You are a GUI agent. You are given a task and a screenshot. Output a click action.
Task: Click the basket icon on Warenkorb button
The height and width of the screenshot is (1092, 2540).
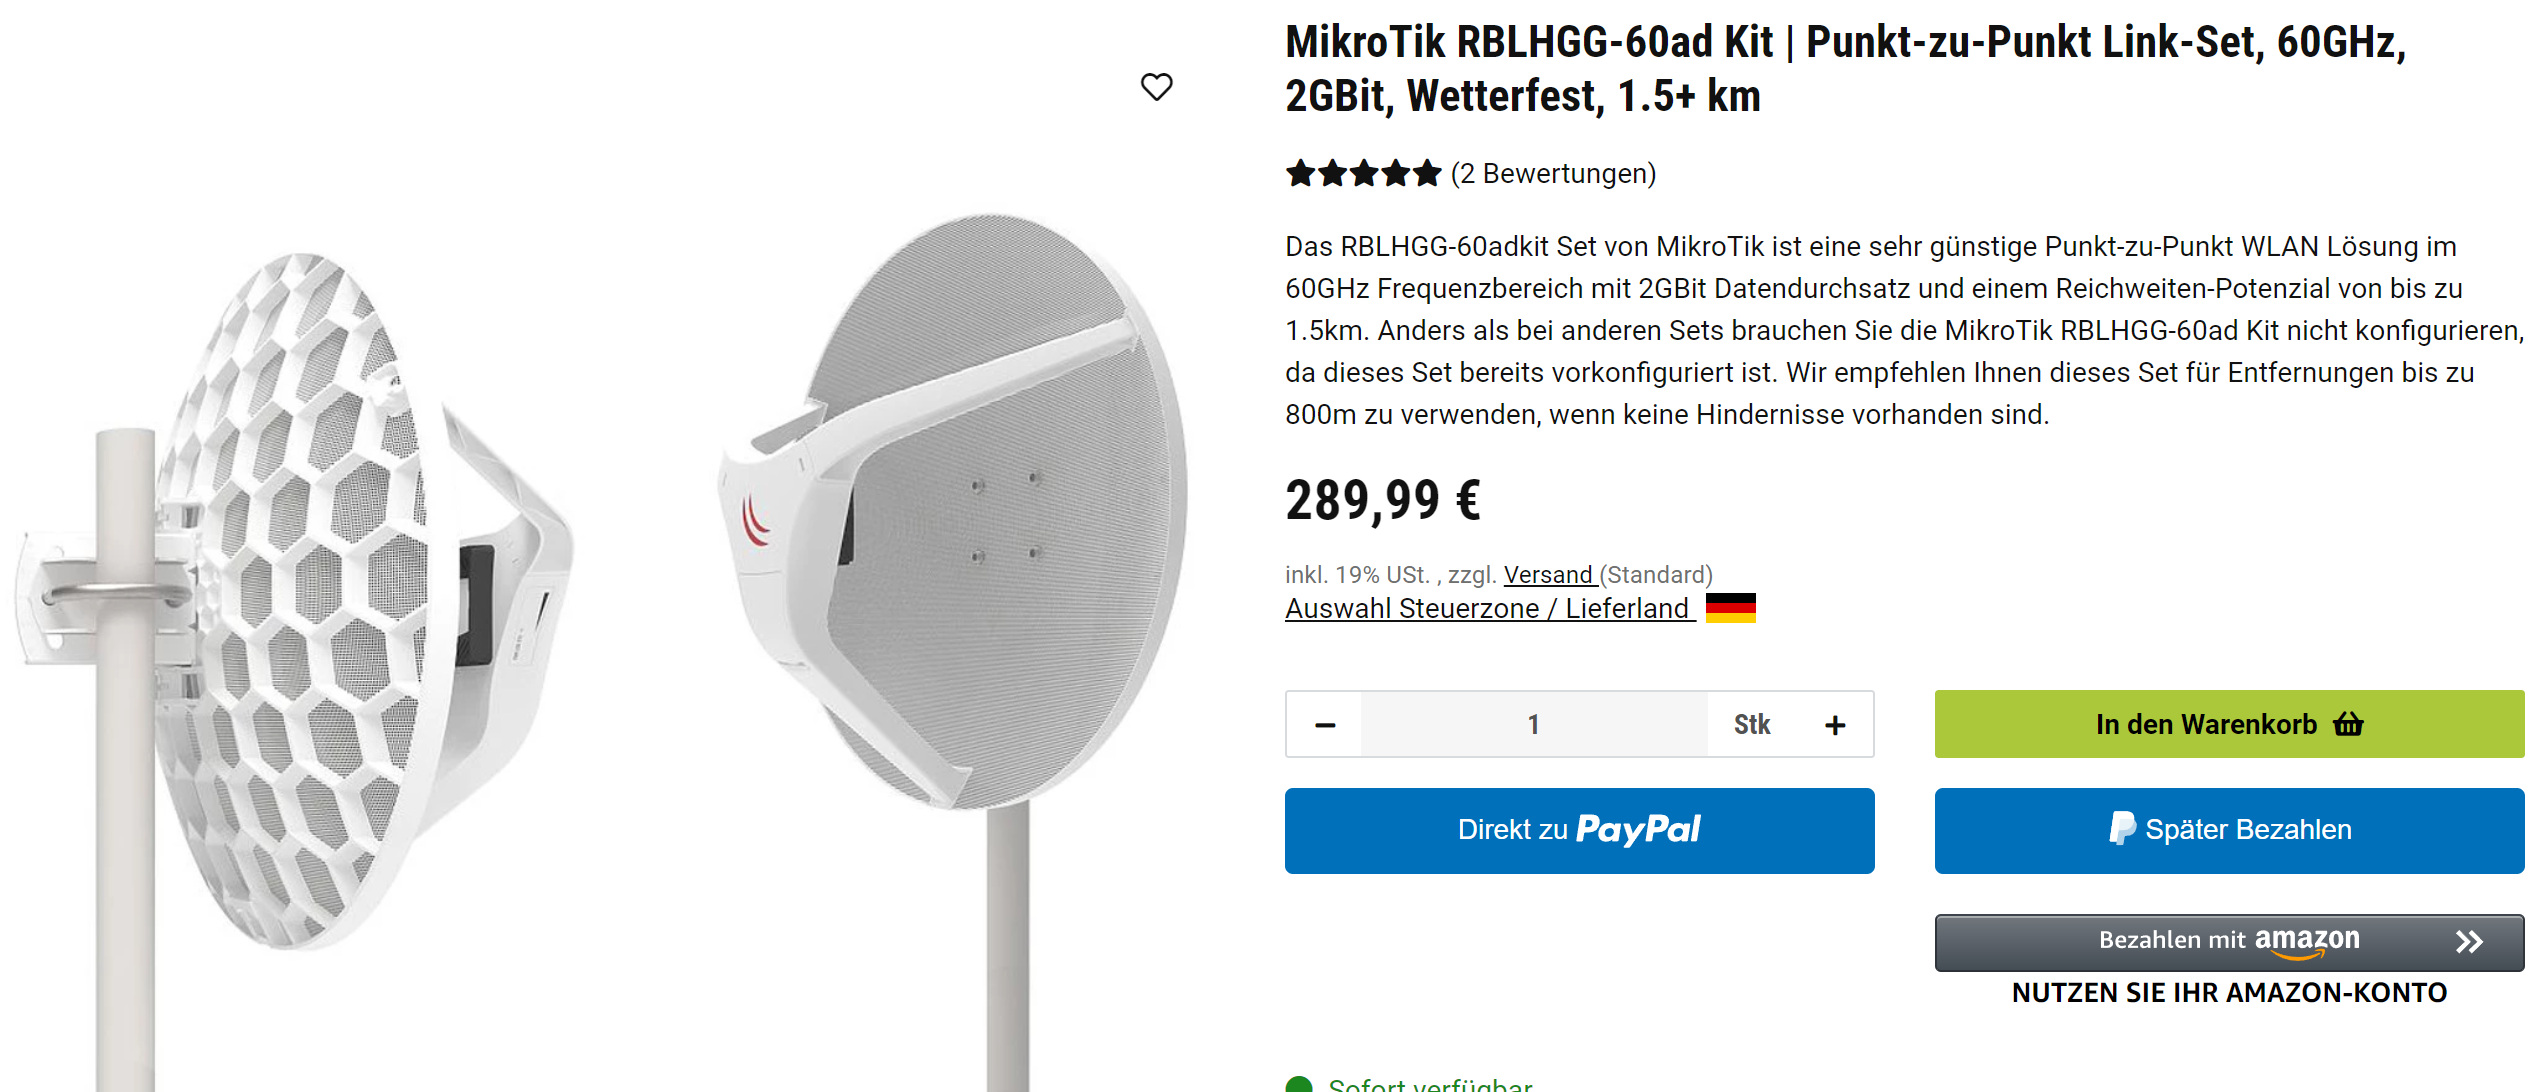[x=2349, y=723]
